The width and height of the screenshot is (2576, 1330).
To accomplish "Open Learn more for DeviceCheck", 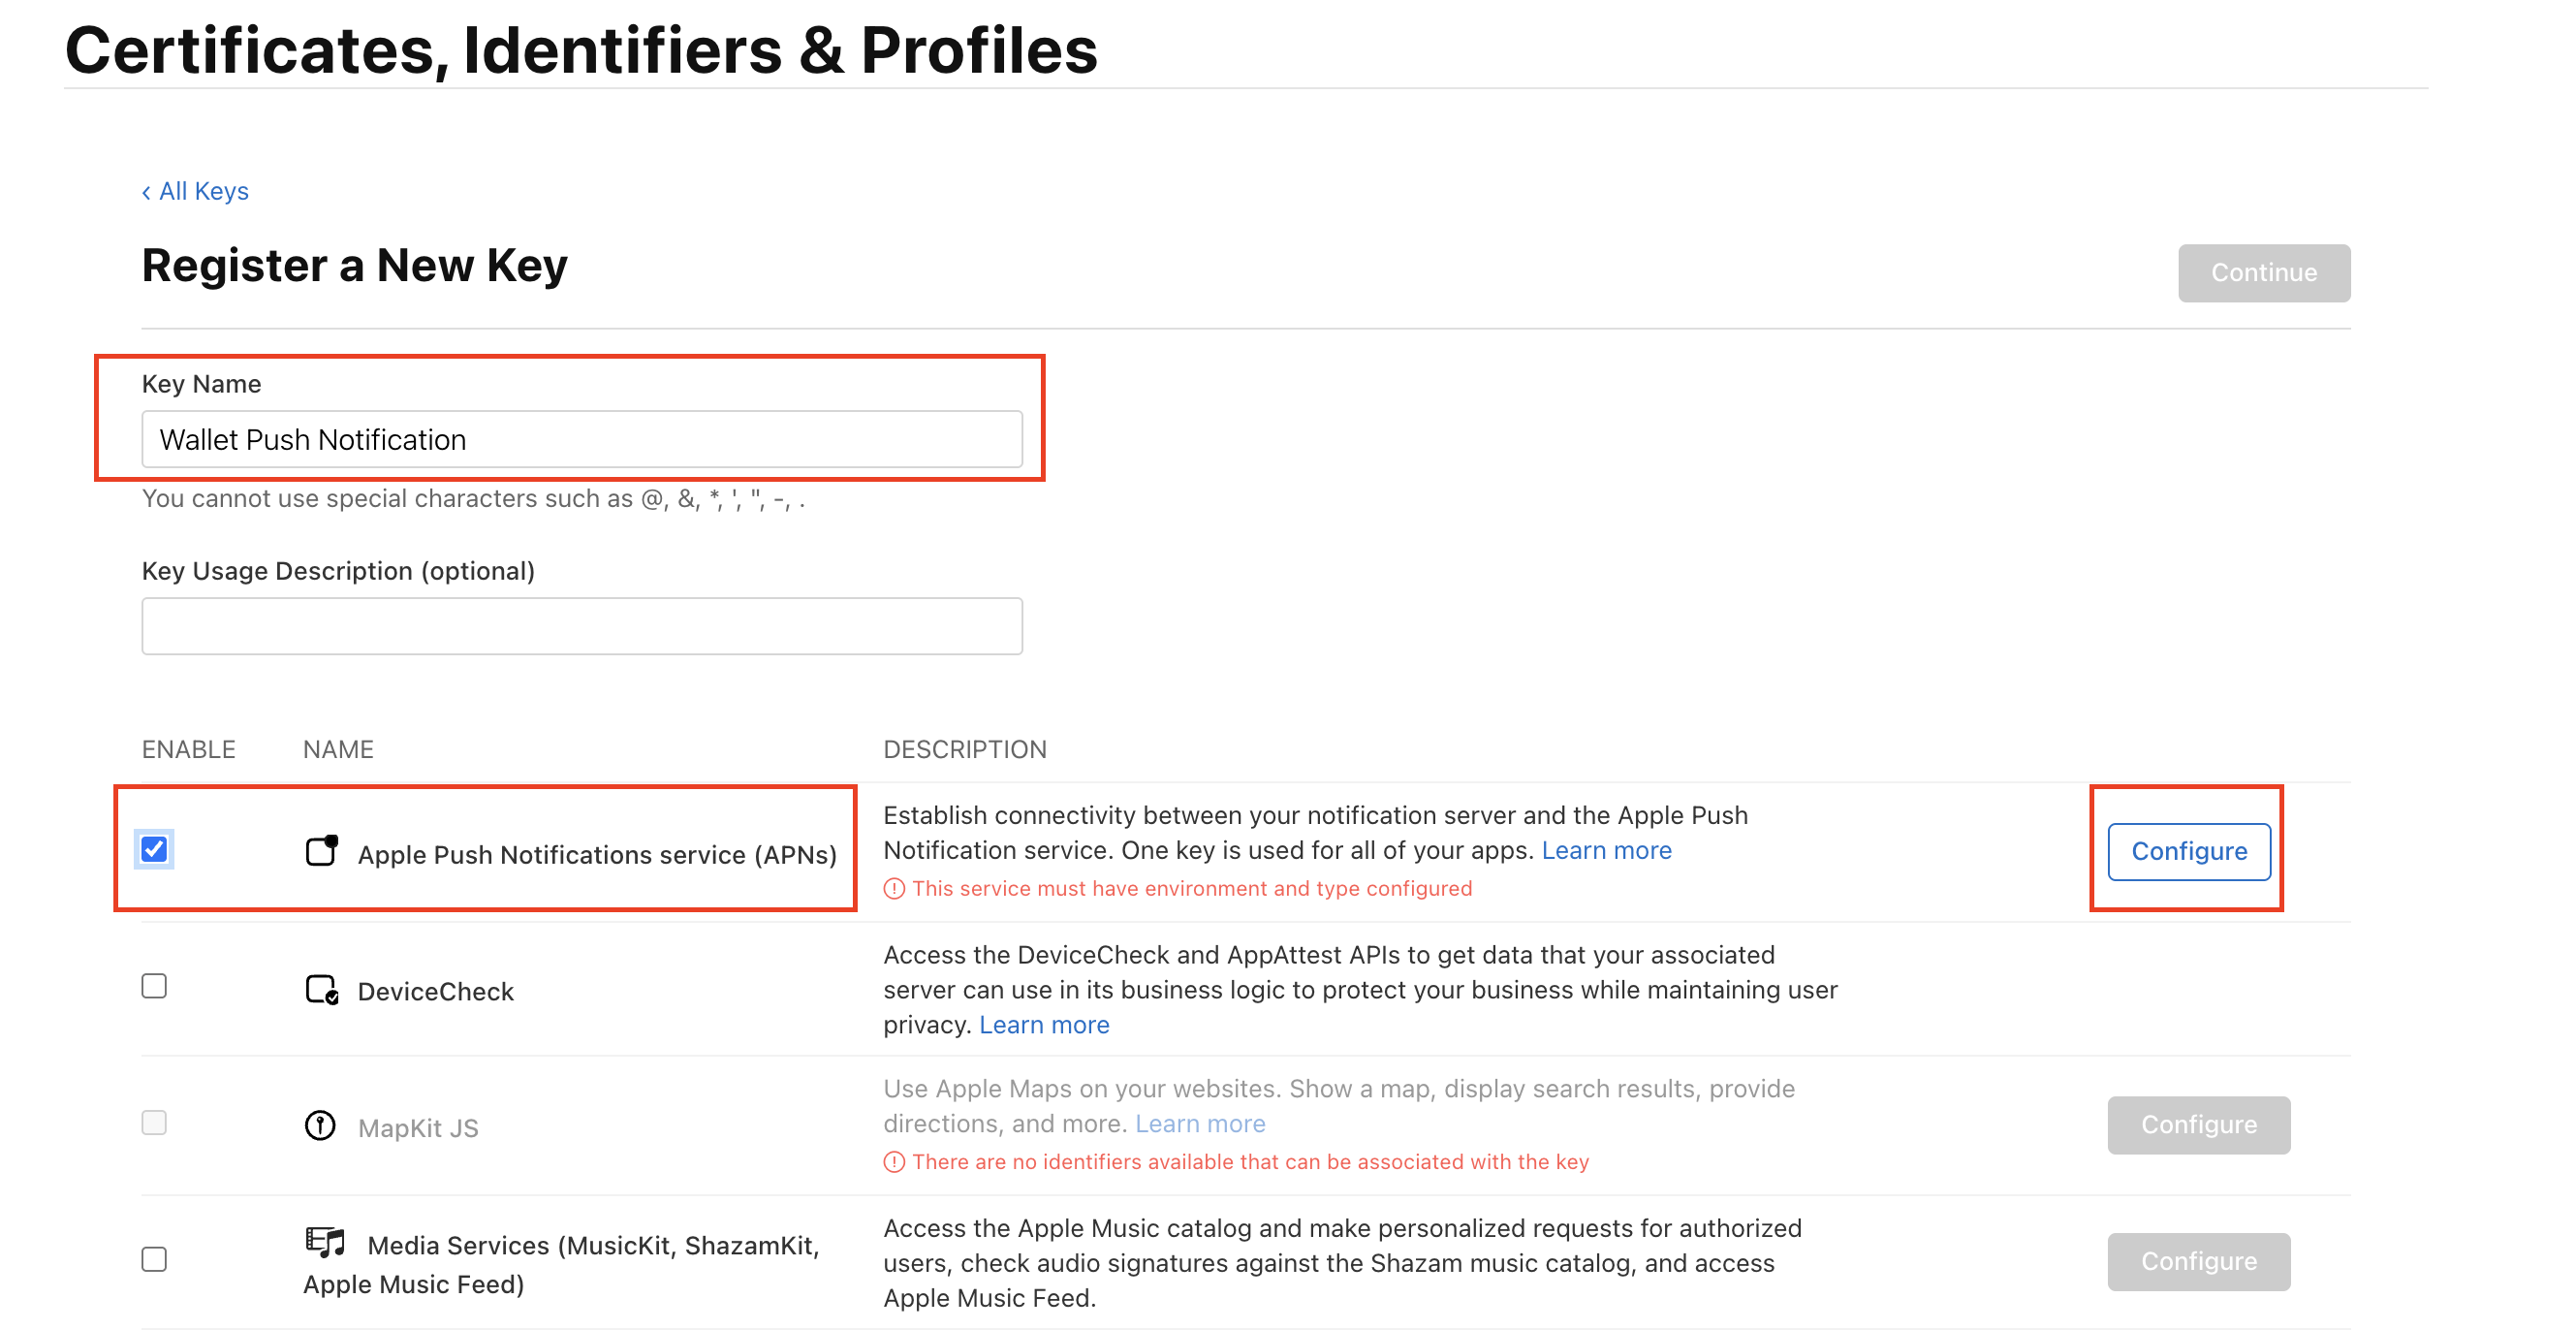I will point(1044,1024).
